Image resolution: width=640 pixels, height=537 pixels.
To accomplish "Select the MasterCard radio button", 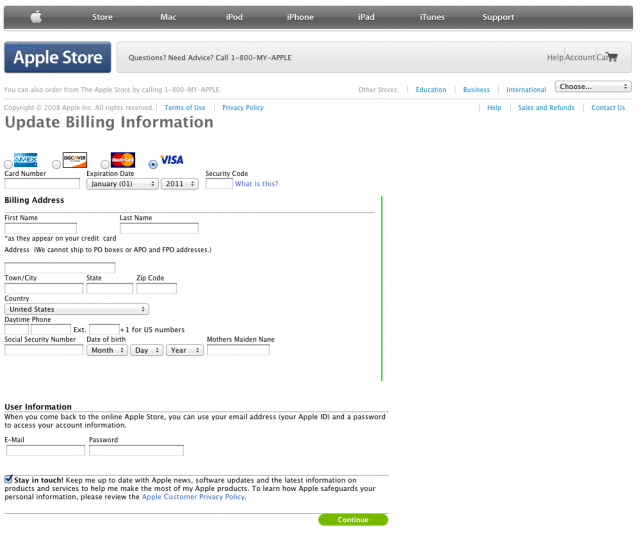I will click(105, 164).
